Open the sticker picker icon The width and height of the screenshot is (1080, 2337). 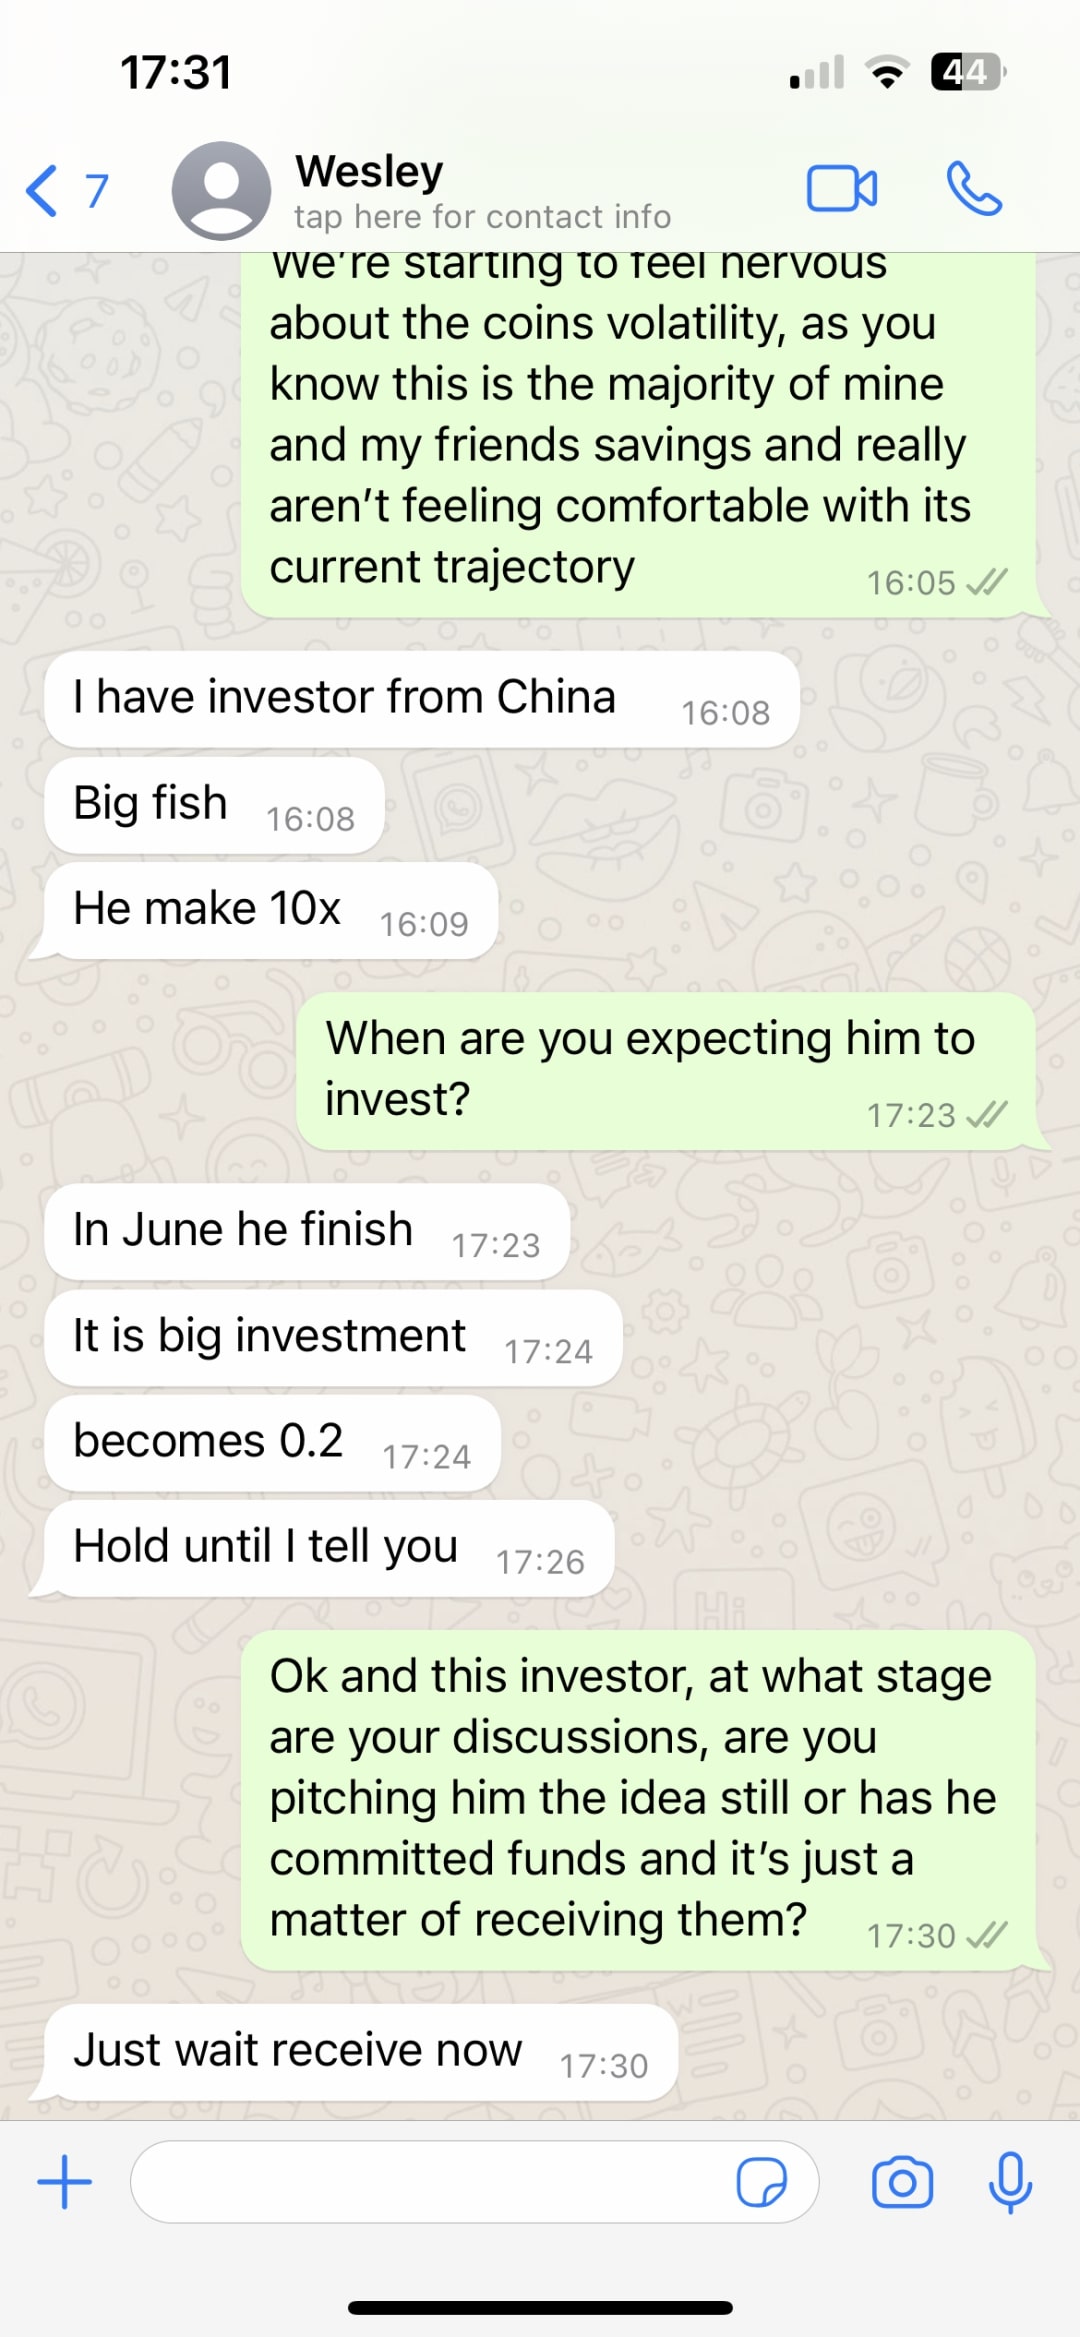pos(761,2181)
